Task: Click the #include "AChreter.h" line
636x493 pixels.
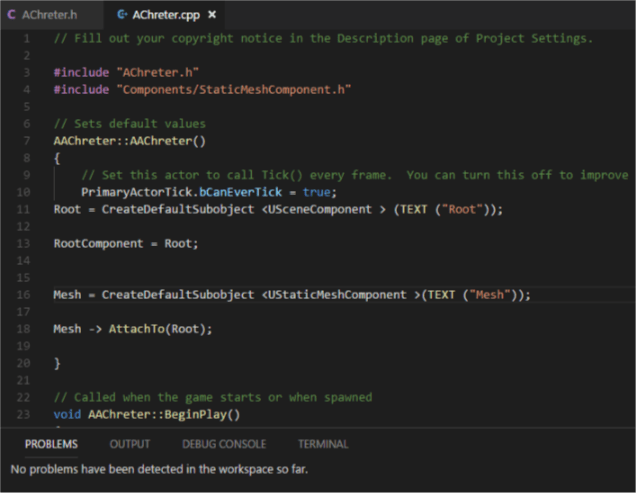Action: [x=126, y=73]
